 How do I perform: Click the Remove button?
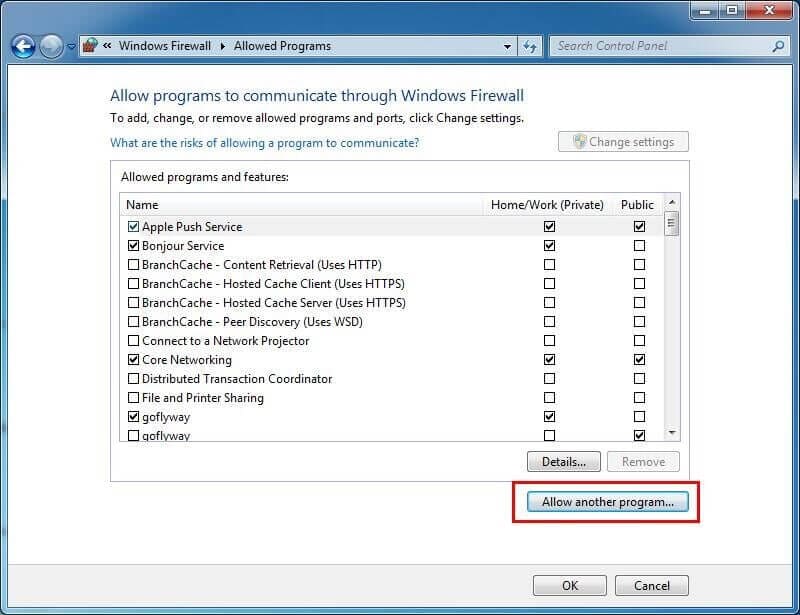(643, 461)
